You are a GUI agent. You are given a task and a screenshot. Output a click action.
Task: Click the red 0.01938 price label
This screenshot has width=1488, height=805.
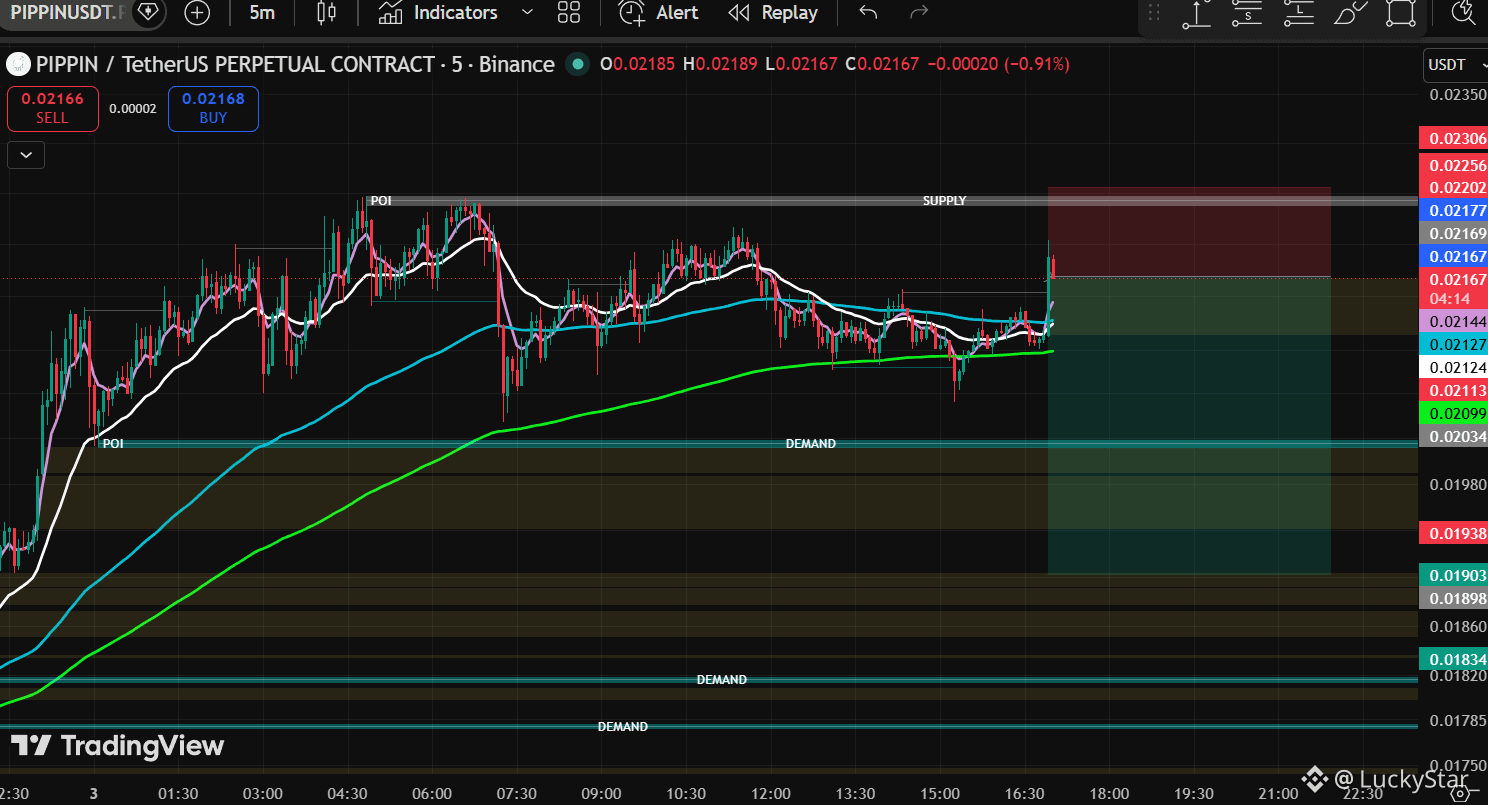pos(1454,533)
